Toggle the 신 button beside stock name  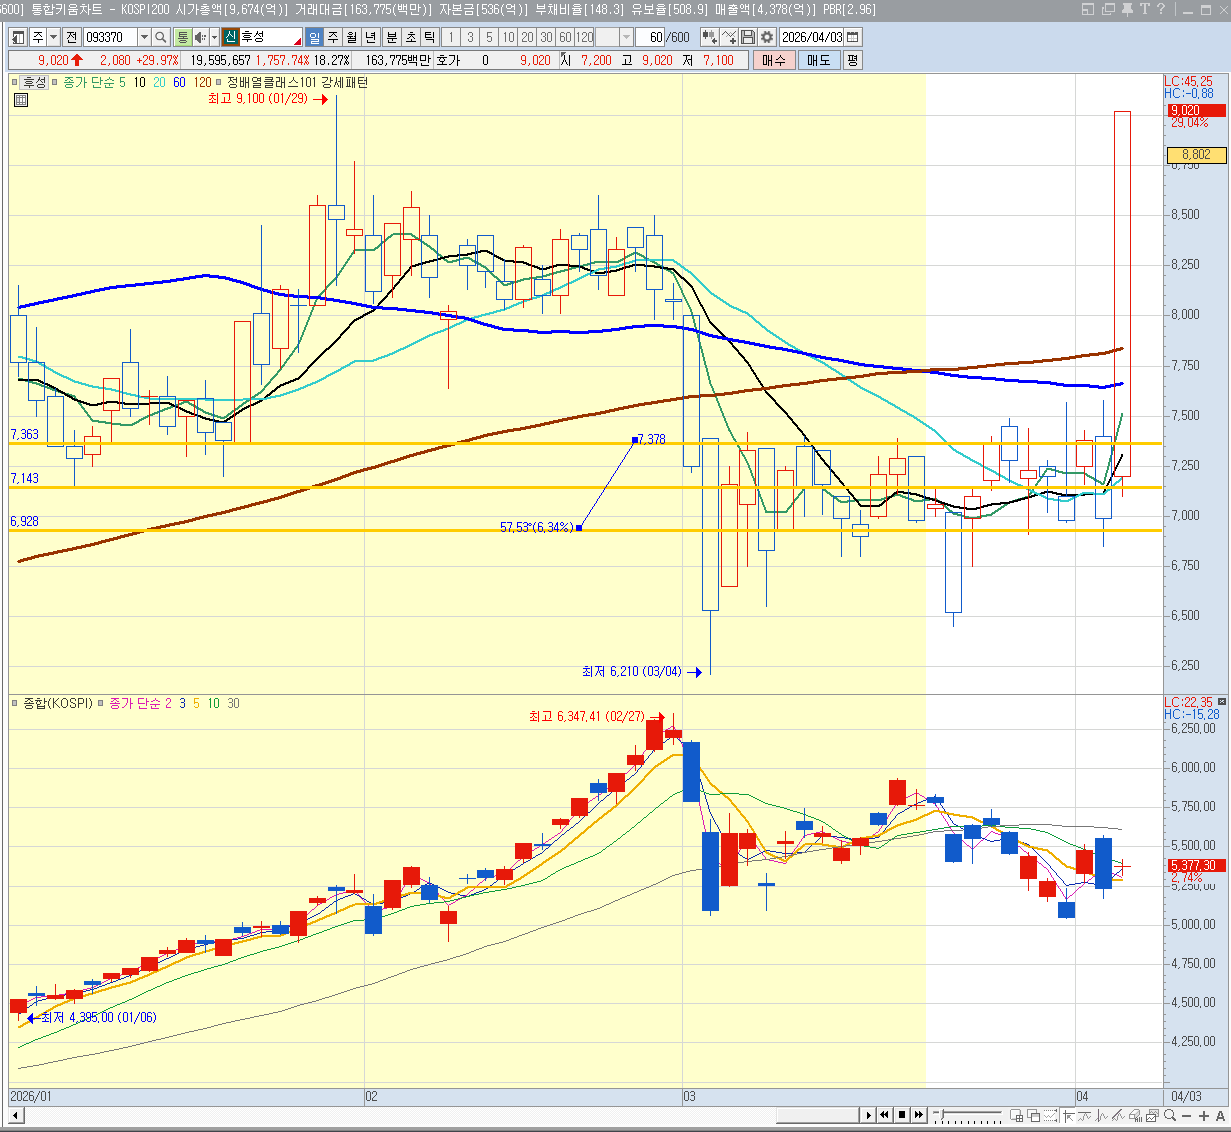[x=230, y=37]
